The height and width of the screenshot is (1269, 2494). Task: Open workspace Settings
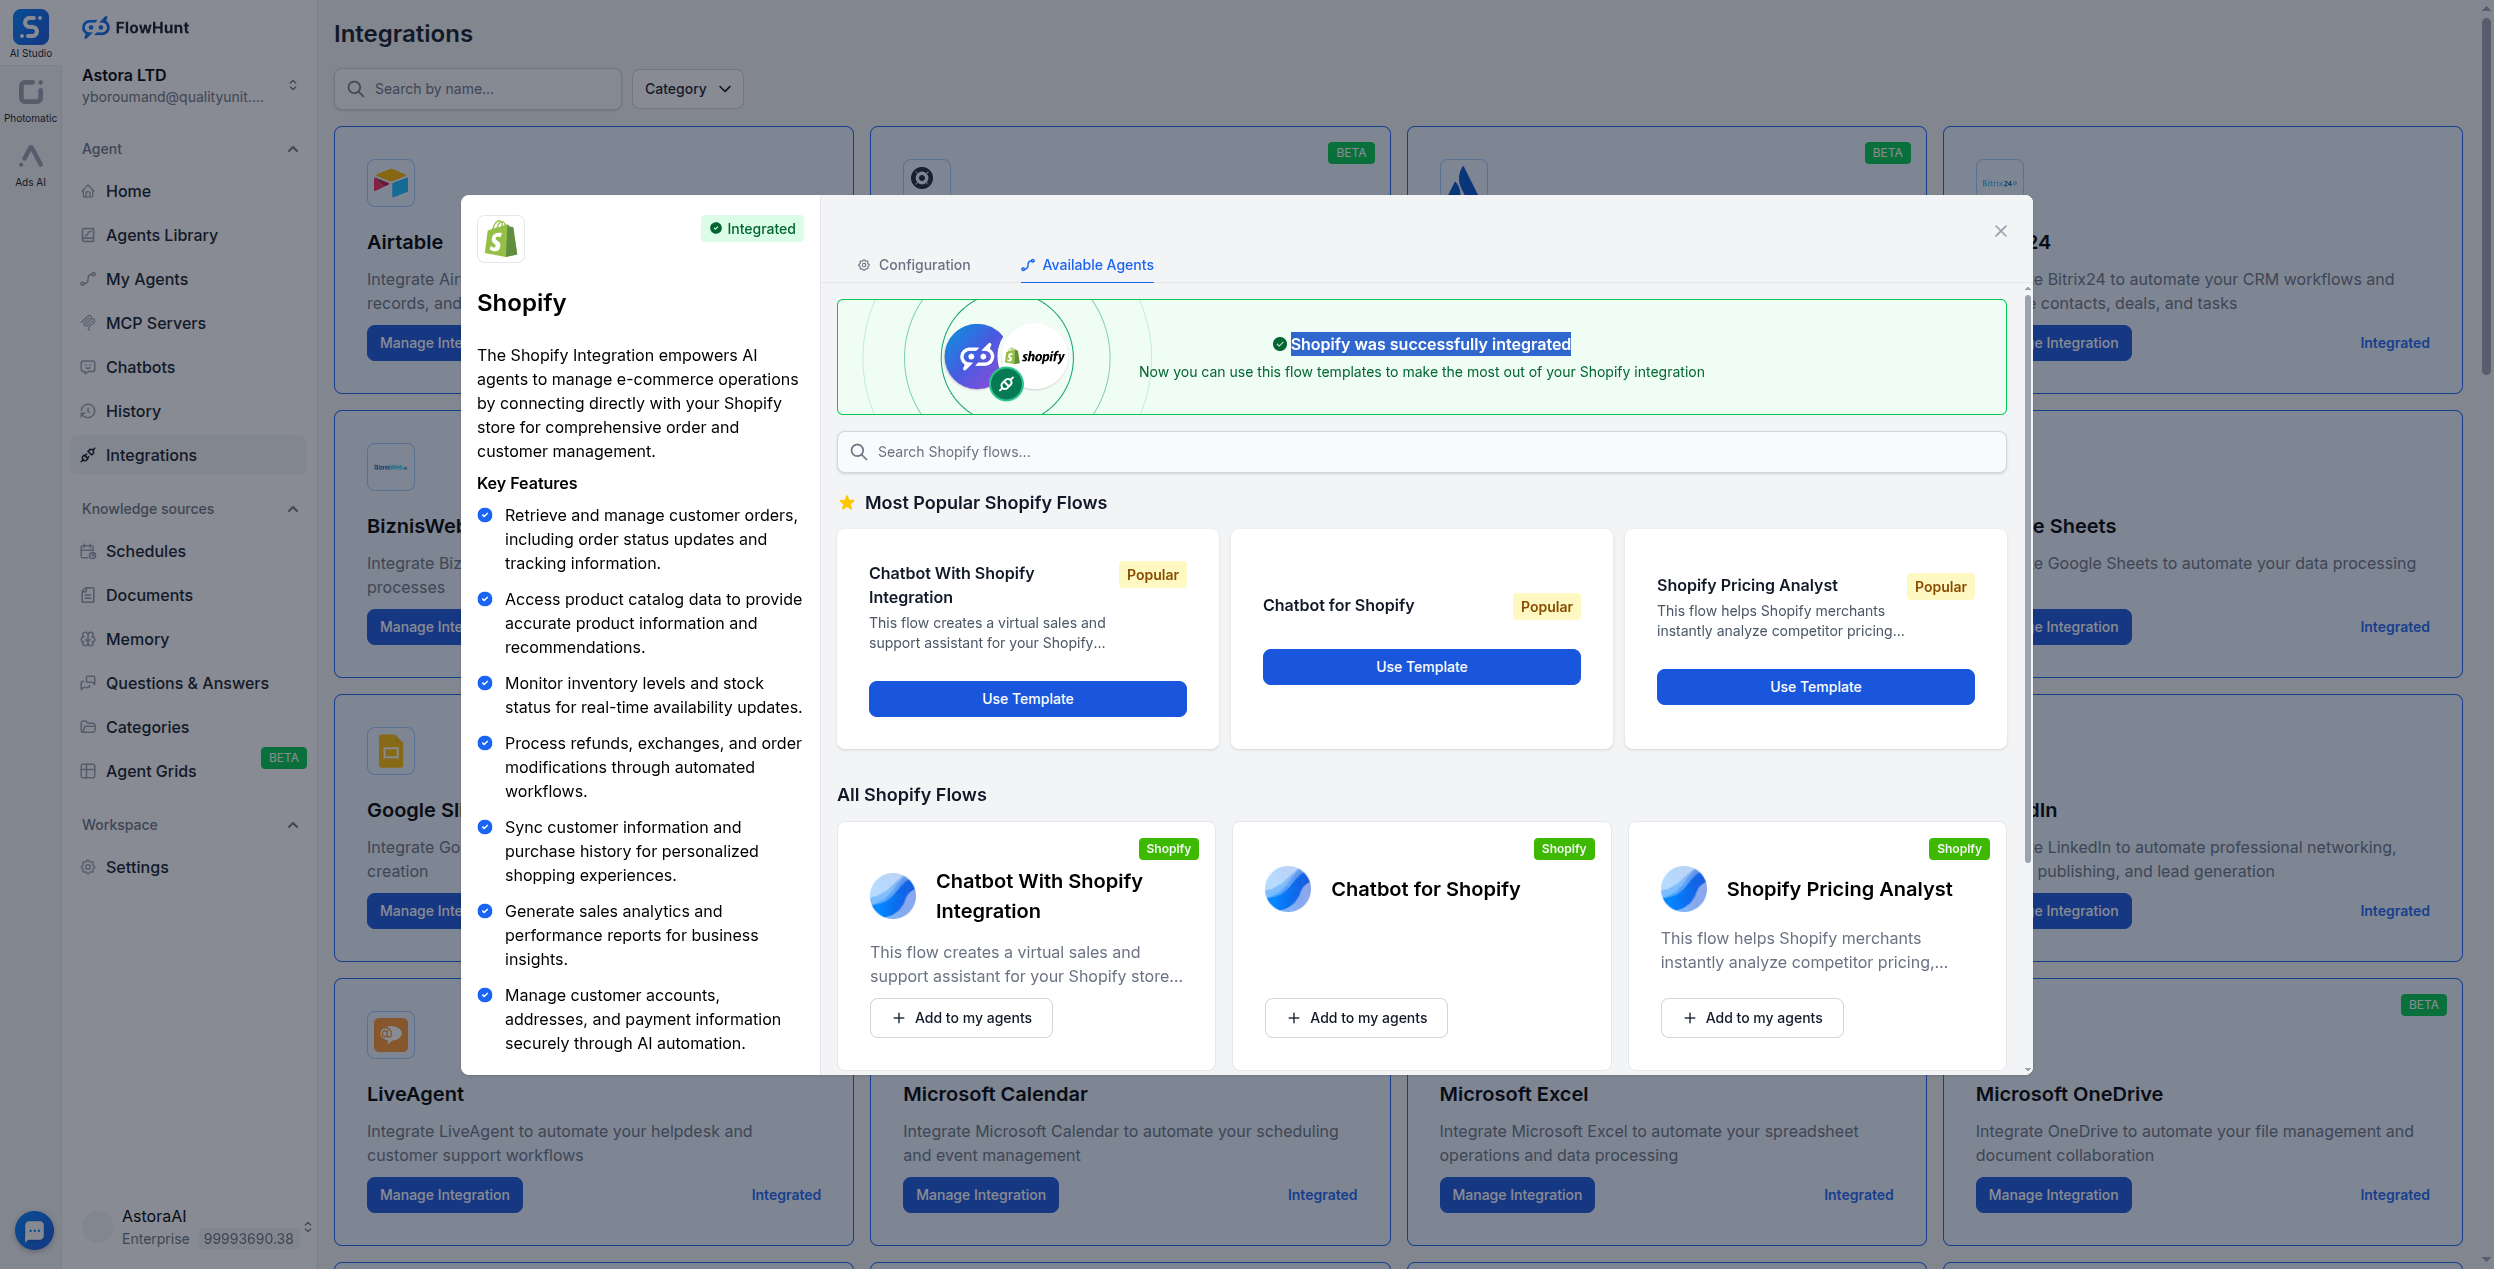(137, 867)
